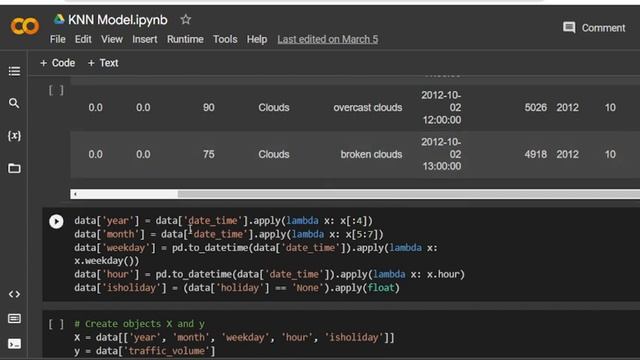Viewport: 640px width, 360px height.
Task: Open the Files sidebar panel
Action: pos(14,168)
